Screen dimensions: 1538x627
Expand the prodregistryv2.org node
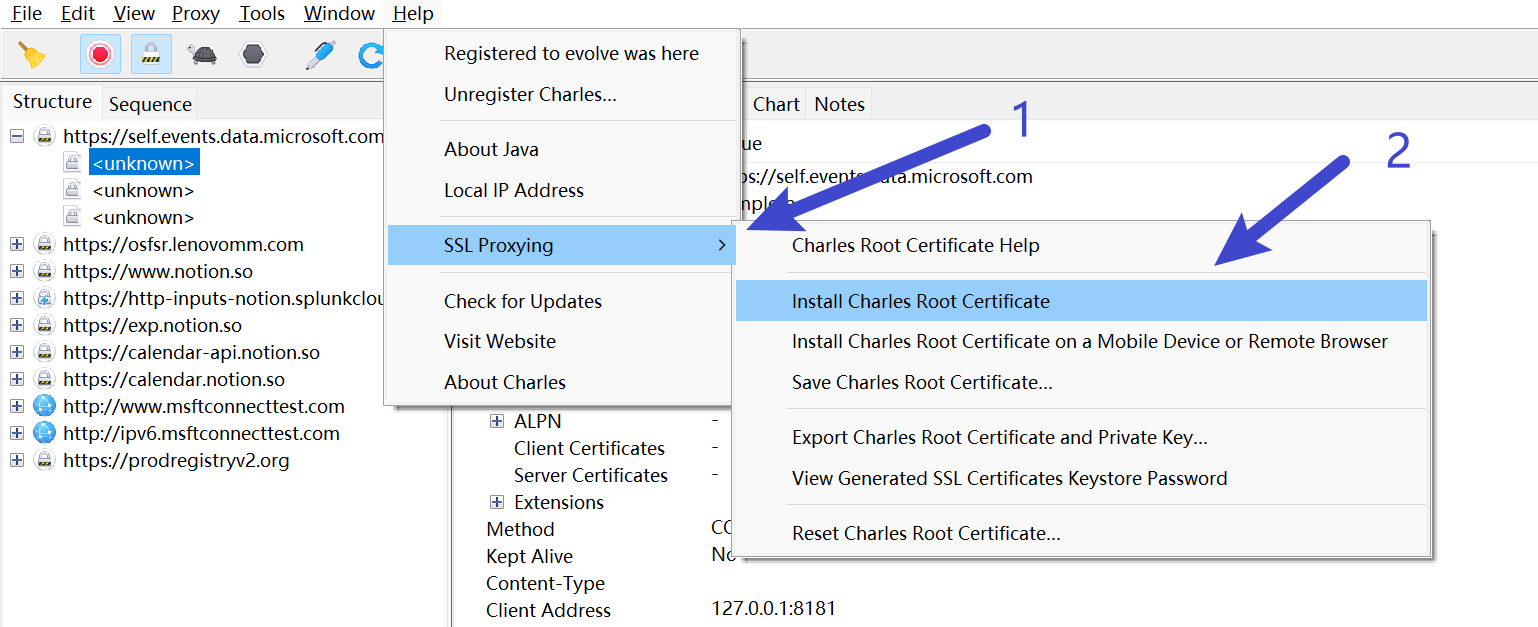[17, 460]
